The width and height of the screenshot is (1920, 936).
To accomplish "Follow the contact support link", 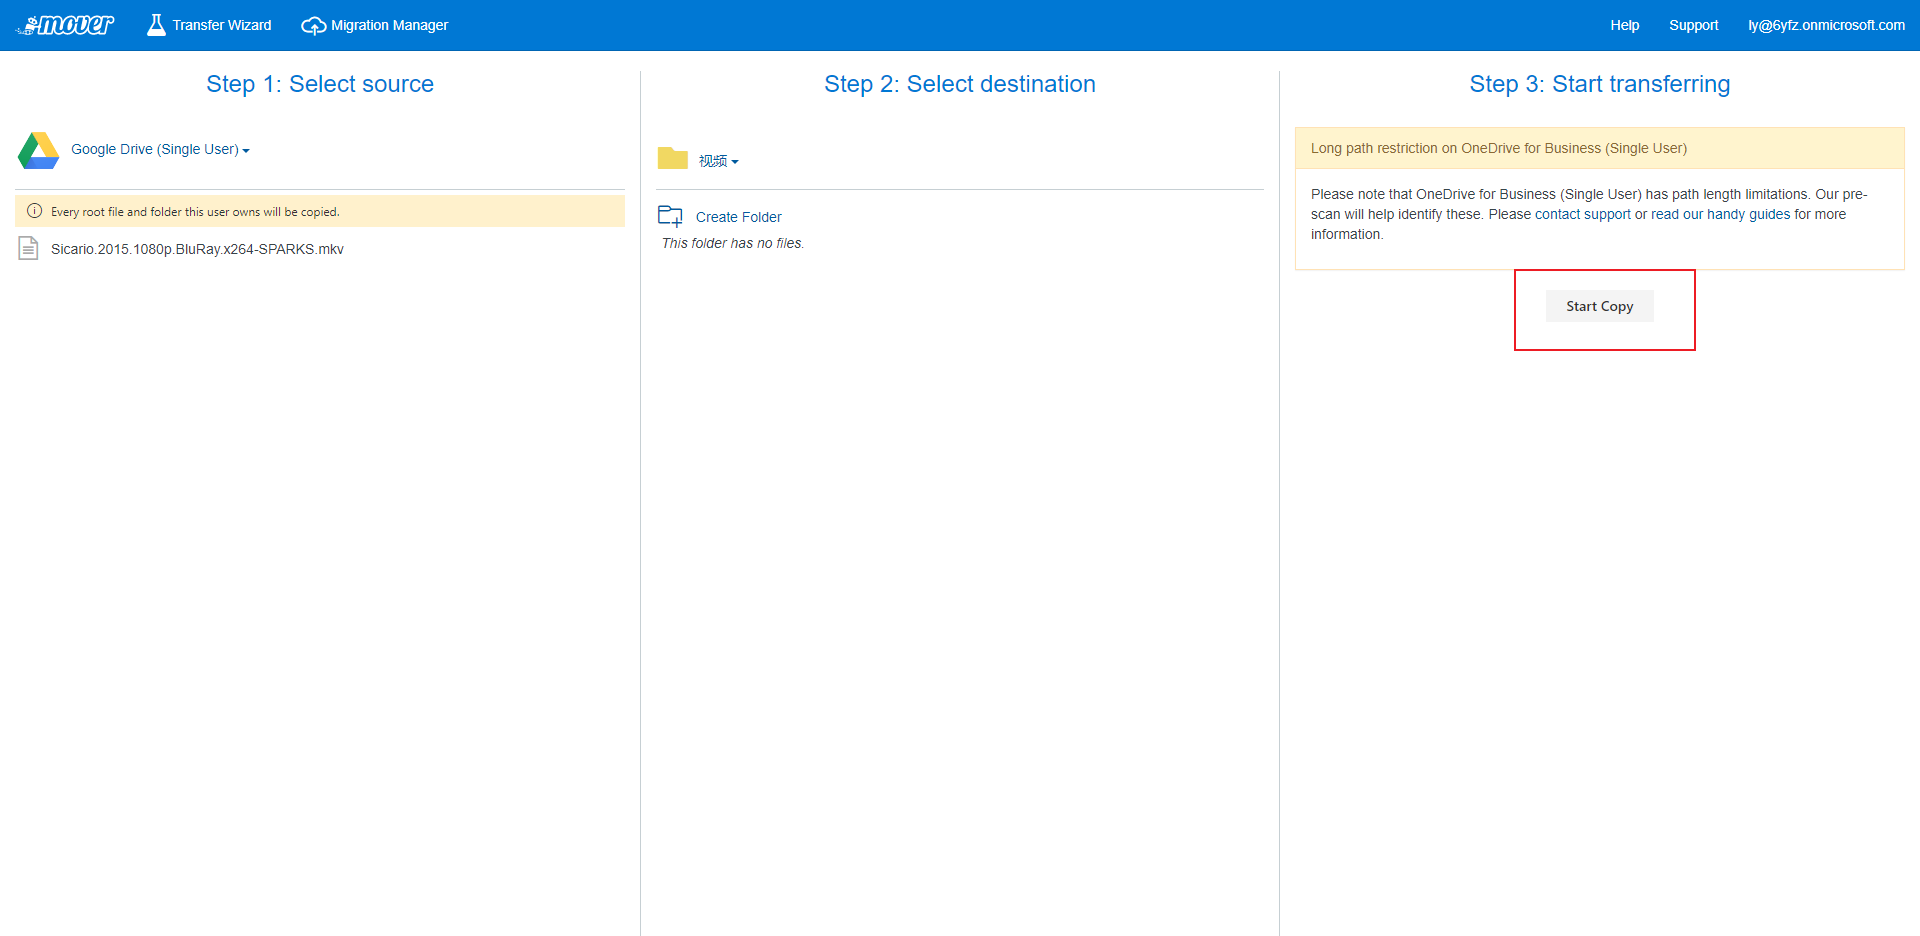I will coord(1583,214).
